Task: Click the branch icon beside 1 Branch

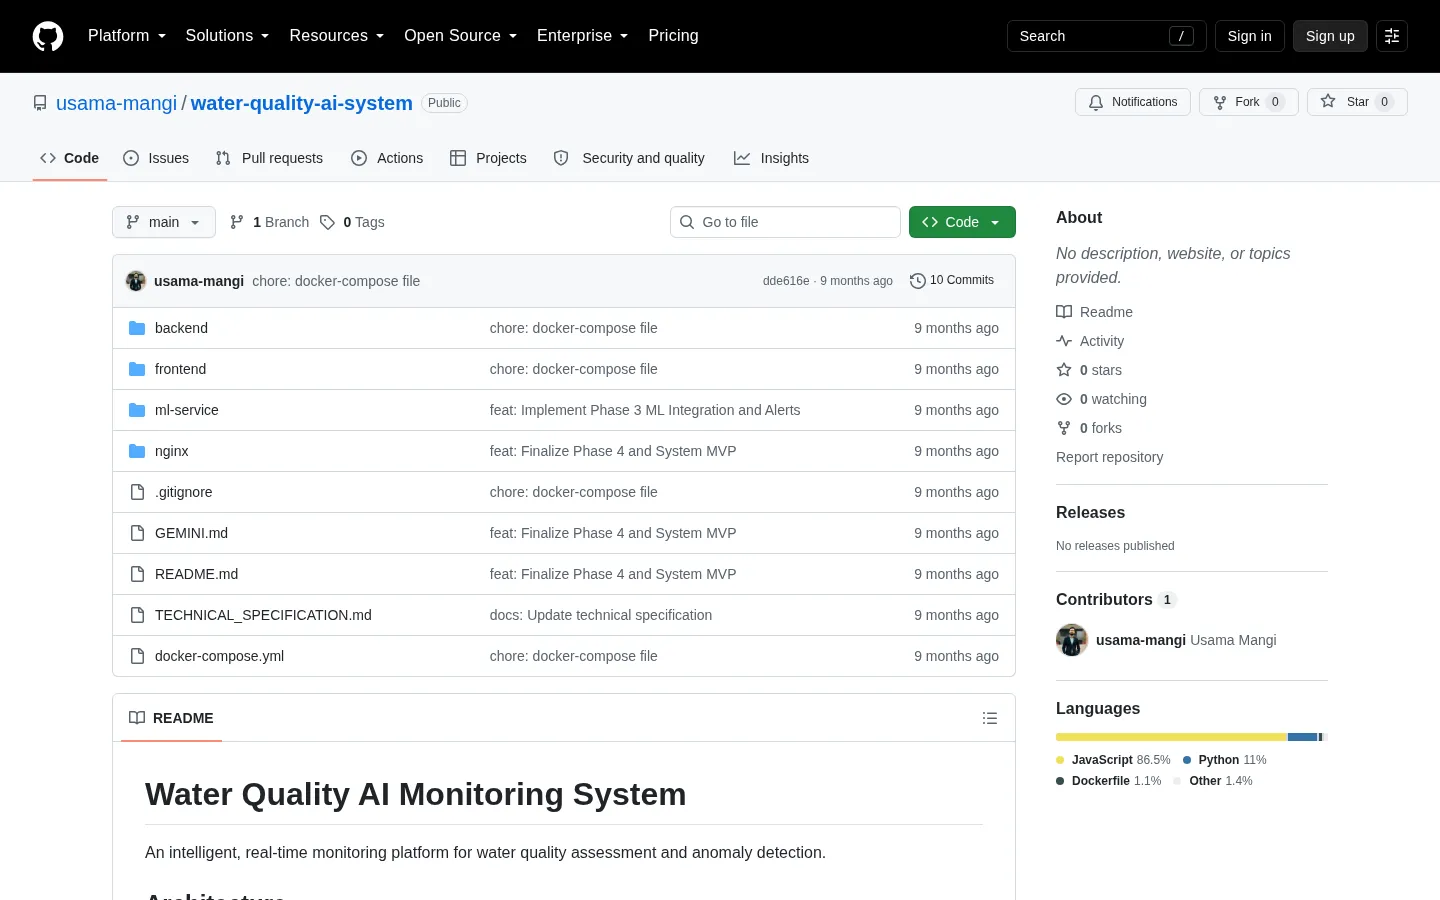Action: [x=237, y=222]
